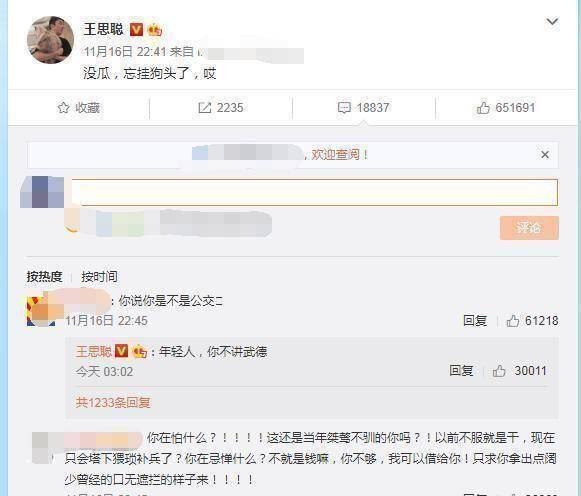This screenshot has width=581, height=496.
Task: Click 回复 on 王思聪's reply
Action: coord(461,370)
